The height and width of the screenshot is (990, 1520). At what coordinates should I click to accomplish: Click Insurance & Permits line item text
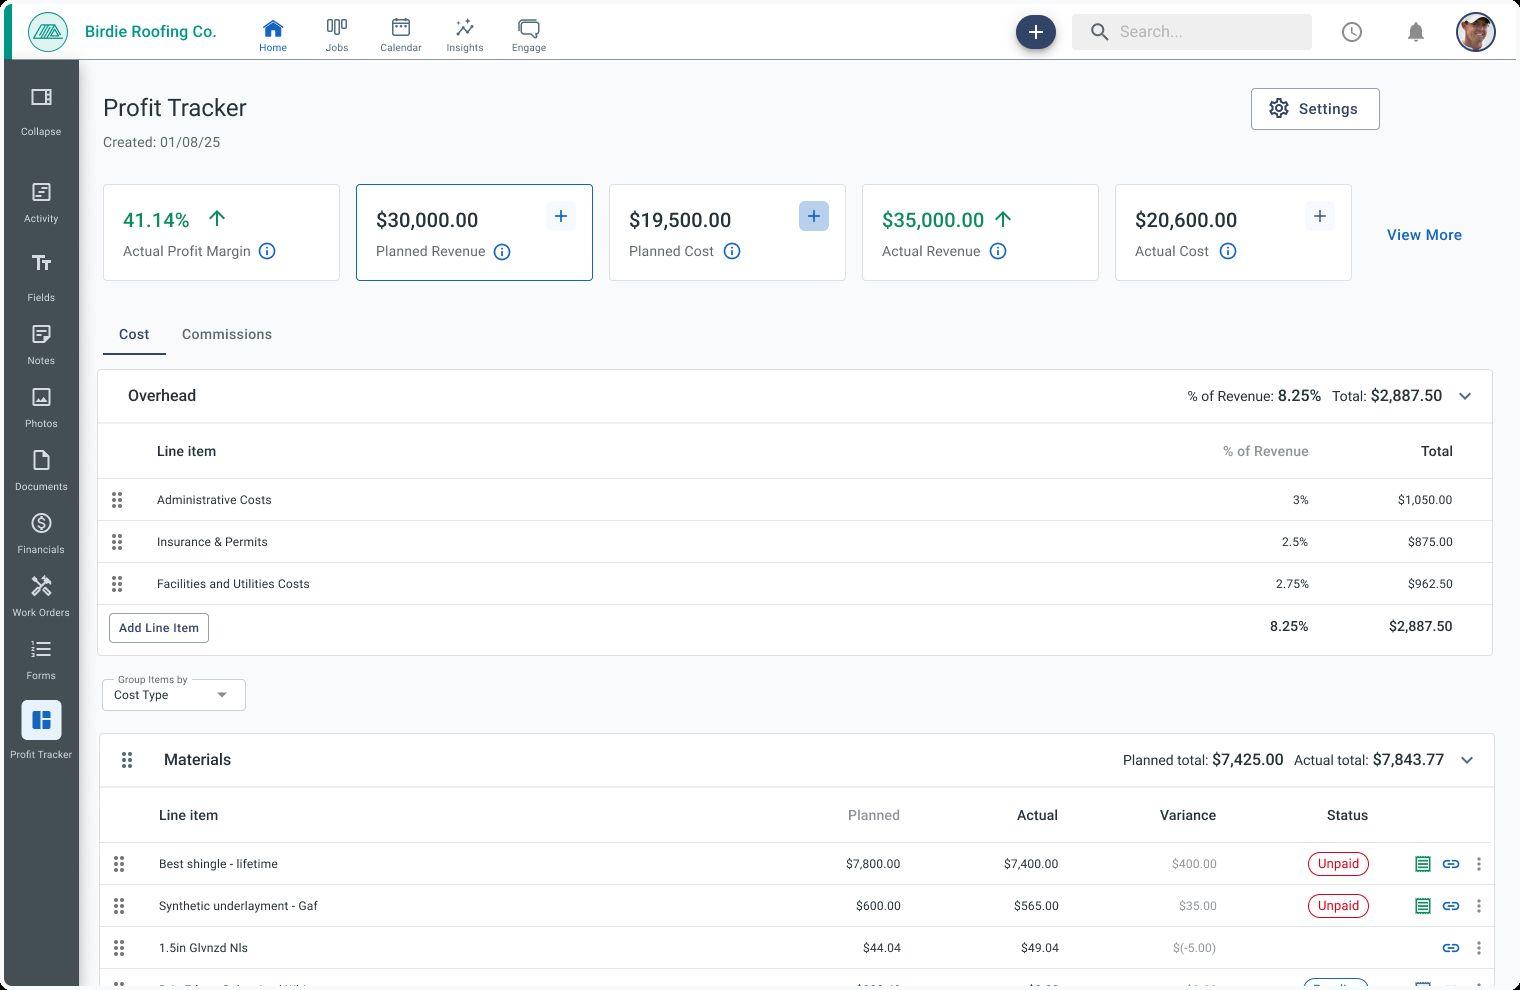pos(212,542)
